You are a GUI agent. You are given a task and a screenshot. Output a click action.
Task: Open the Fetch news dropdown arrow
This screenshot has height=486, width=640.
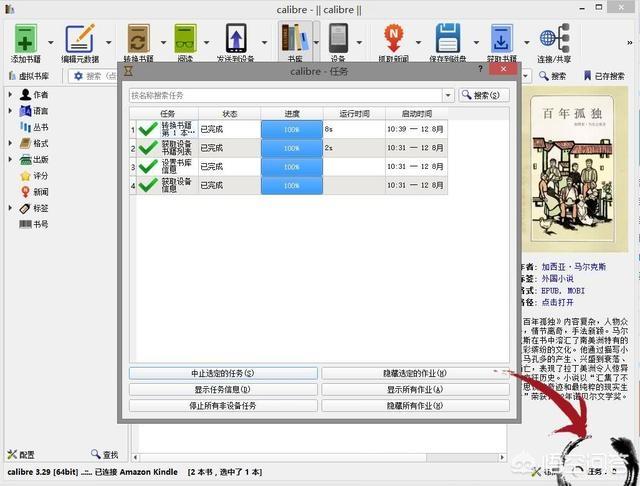pos(418,42)
